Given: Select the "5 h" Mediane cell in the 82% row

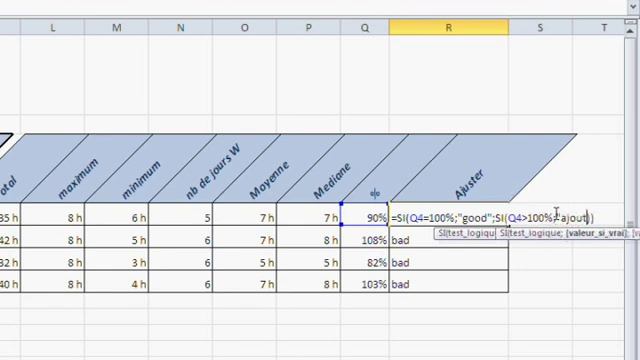Looking at the screenshot, I should click(x=309, y=259).
